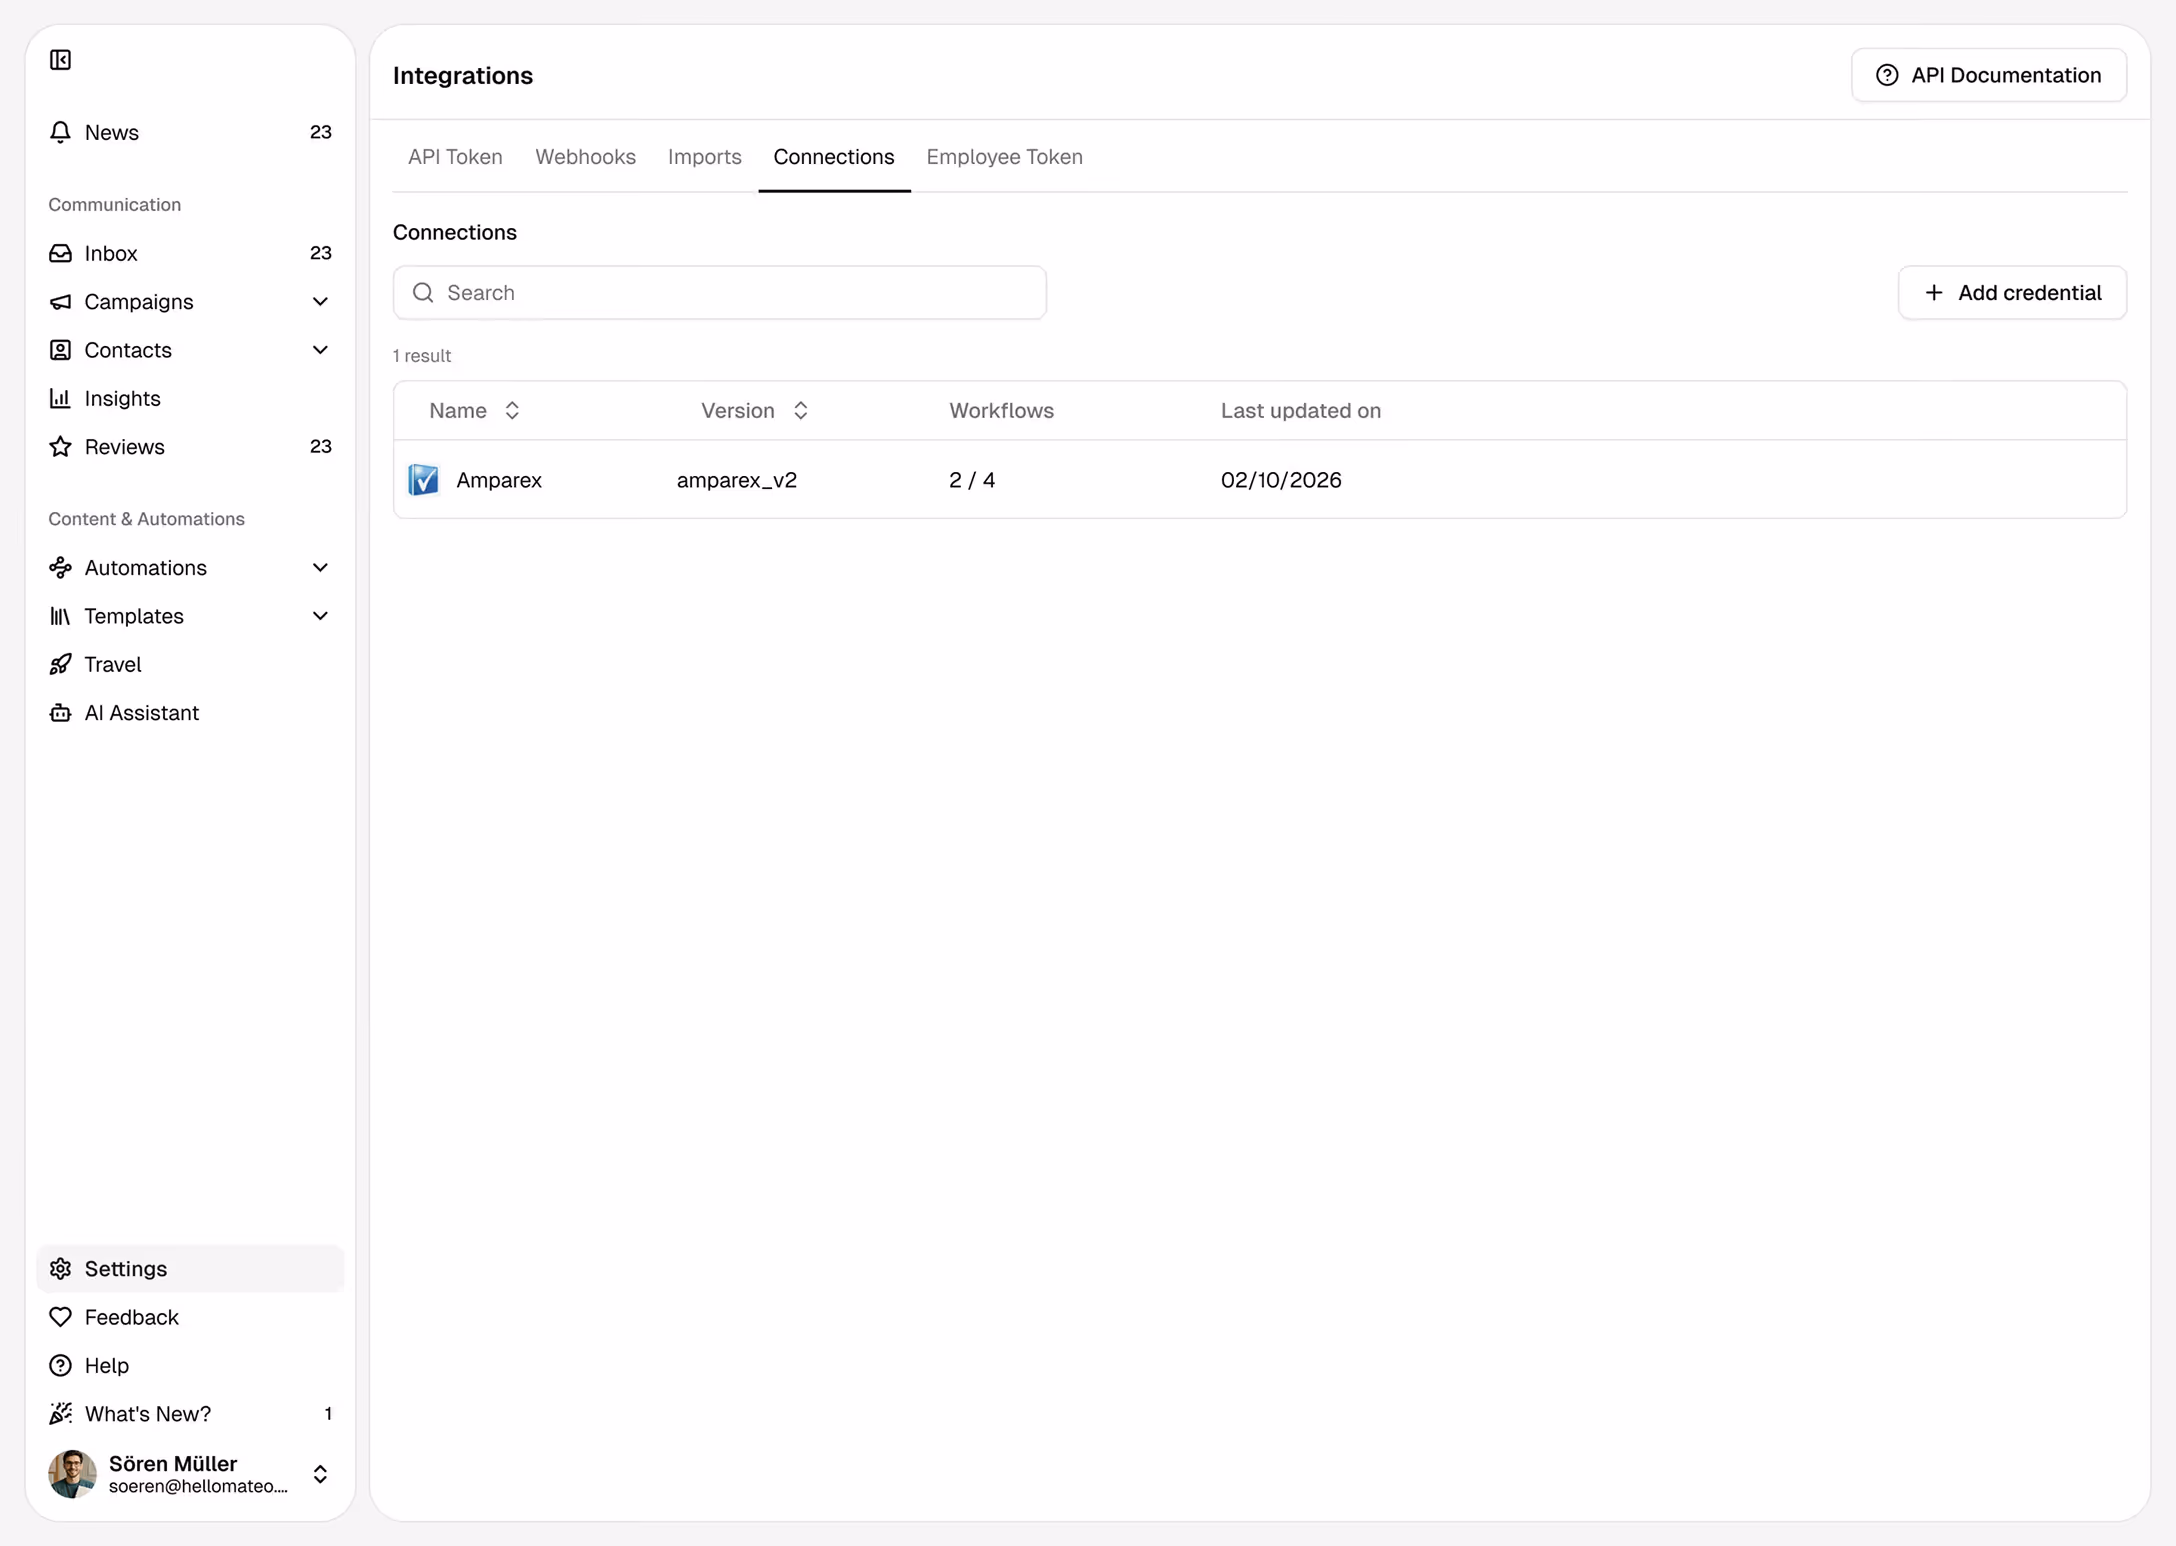Expand the Contacts submenu chevron
This screenshot has height=1546, width=2176.
(320, 350)
